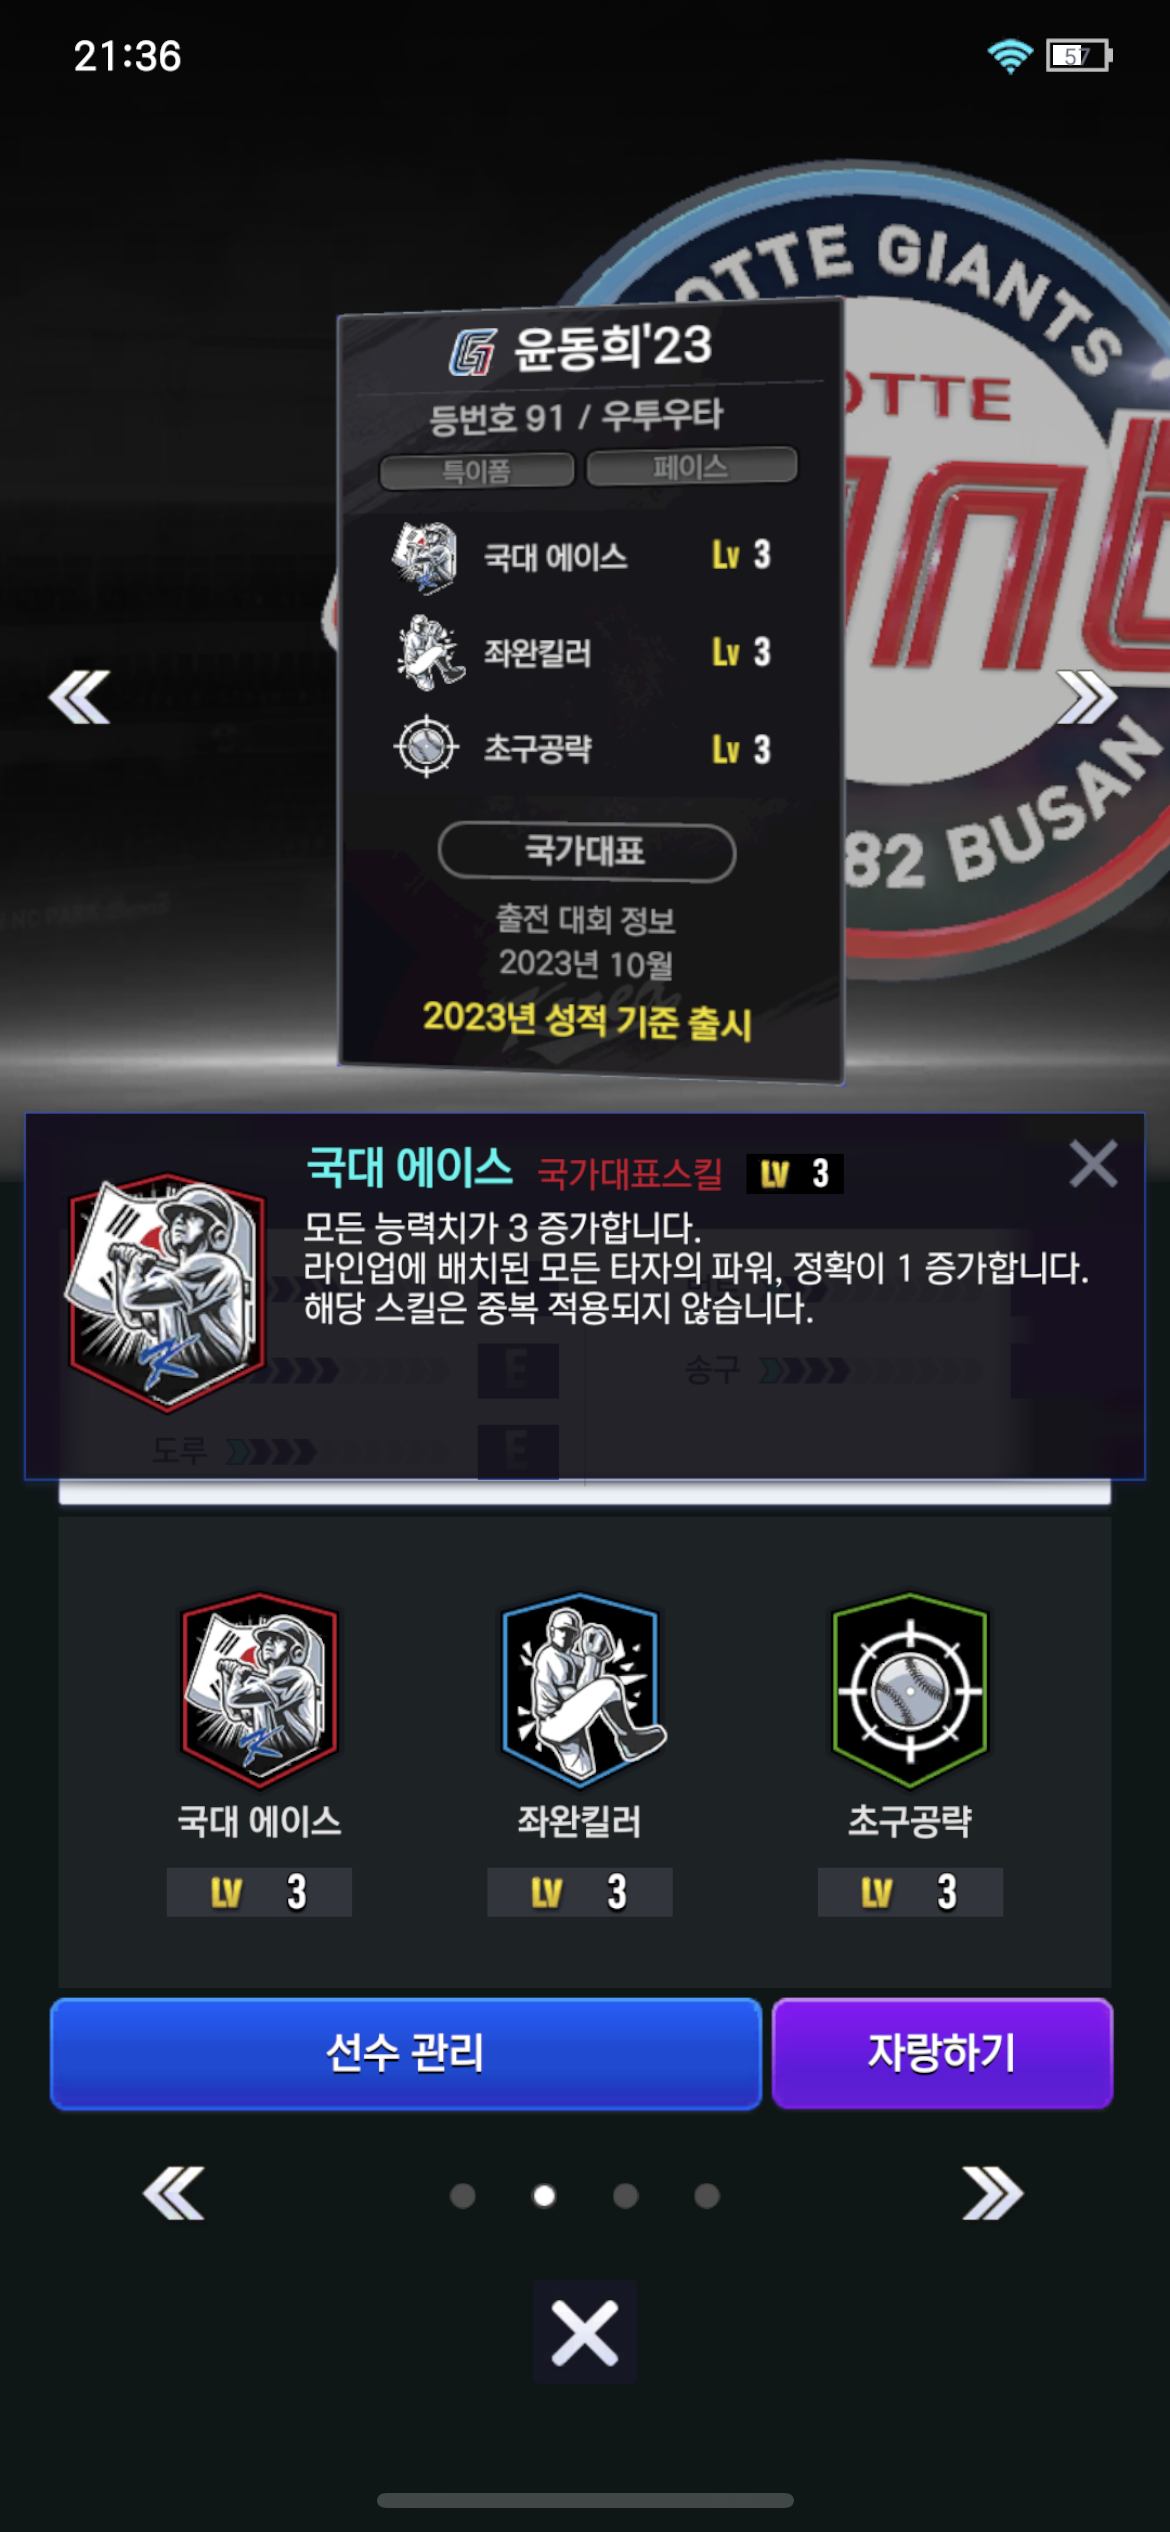Screen dimensions: 1170x2532
Task: Tap the 초구공략 target skill badge
Action: [x=910, y=1690]
